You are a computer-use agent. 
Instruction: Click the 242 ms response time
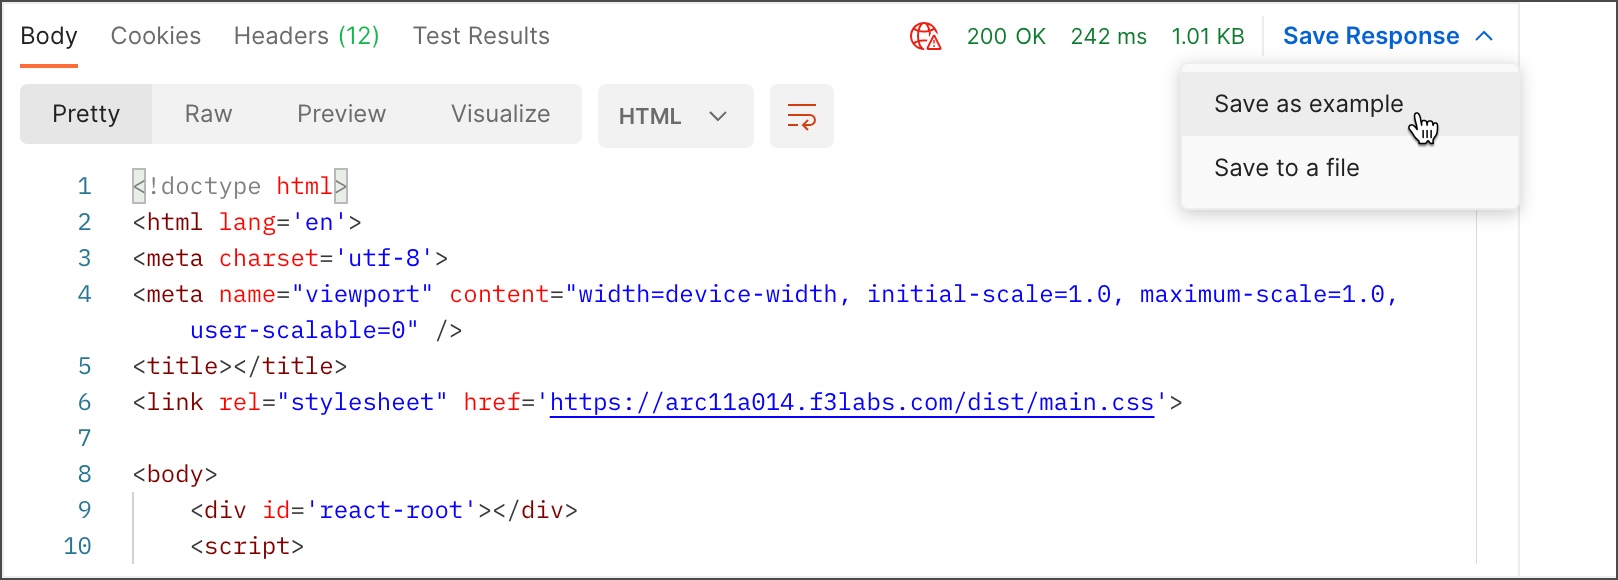point(1108,37)
